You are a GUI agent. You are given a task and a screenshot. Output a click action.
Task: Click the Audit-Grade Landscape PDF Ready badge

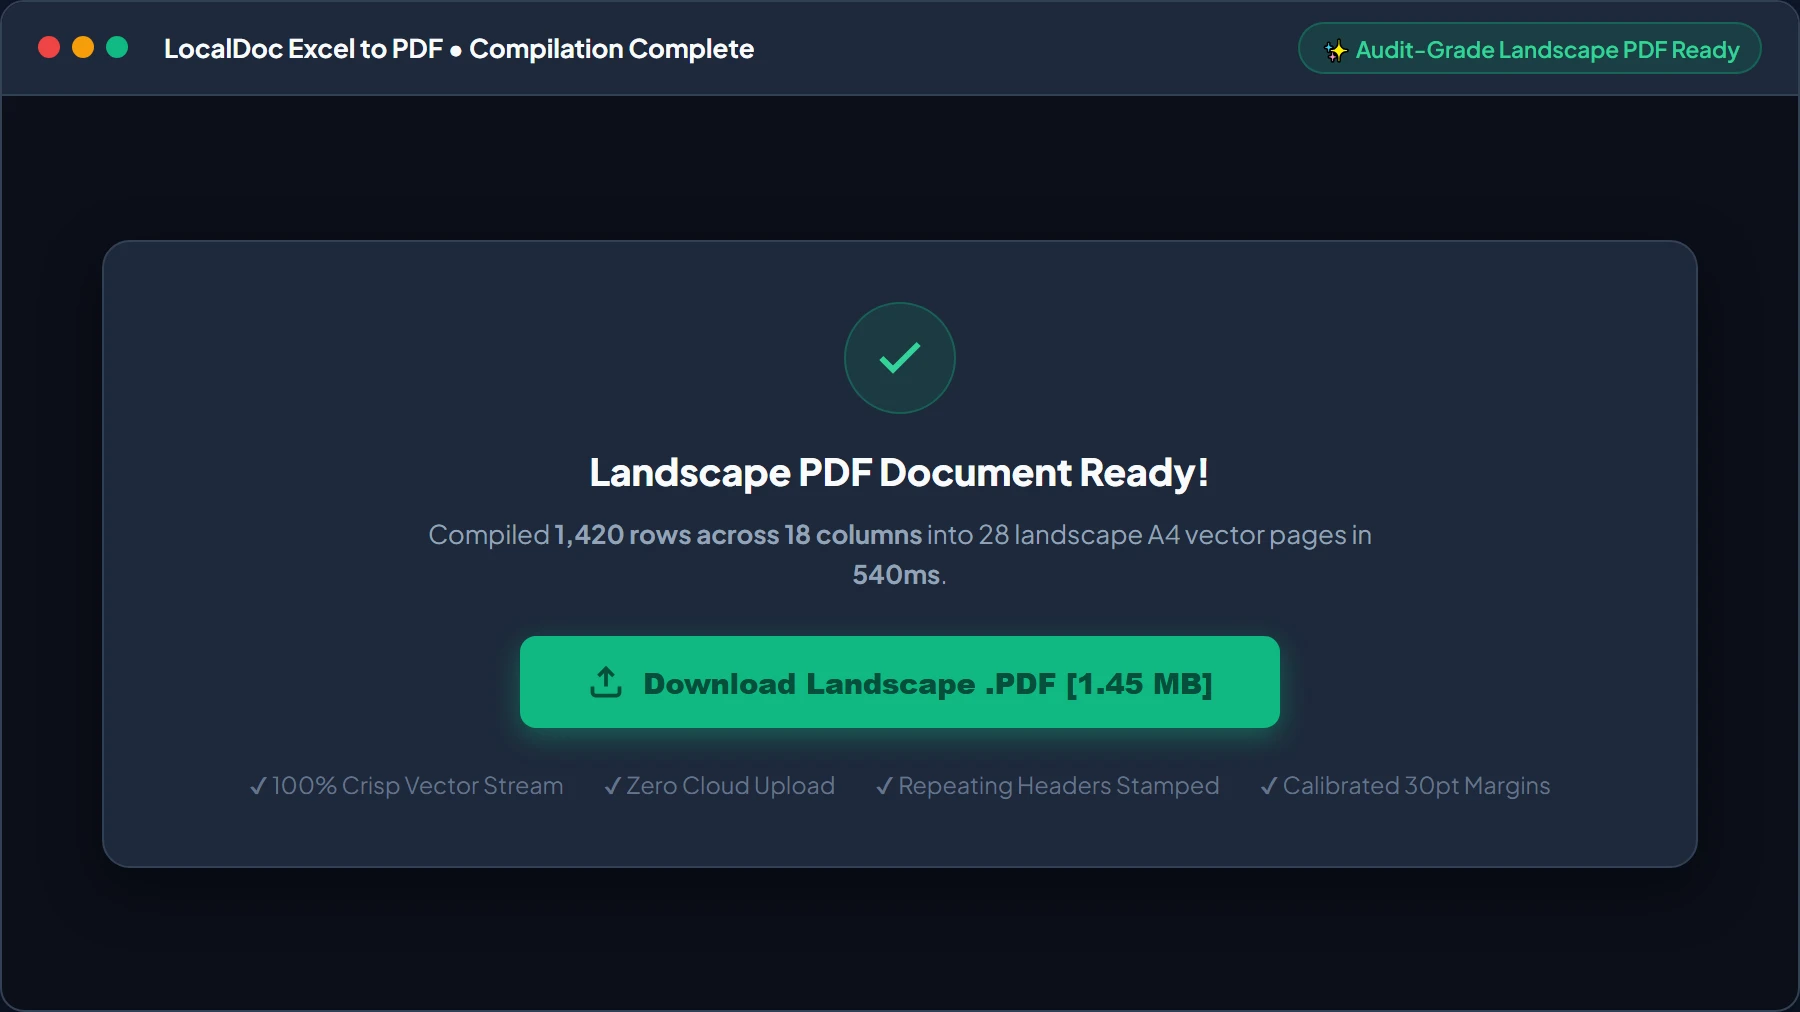1529,49
